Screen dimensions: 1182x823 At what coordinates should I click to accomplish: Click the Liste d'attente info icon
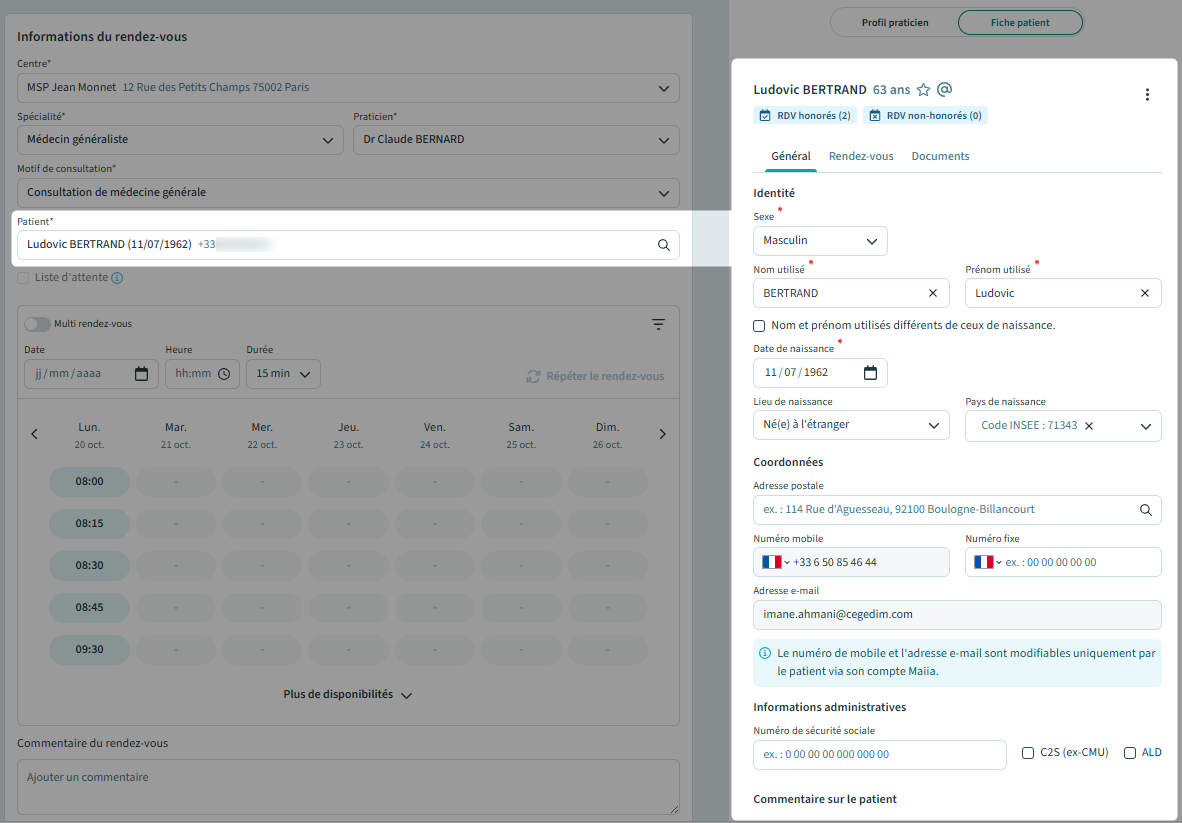click(x=117, y=278)
